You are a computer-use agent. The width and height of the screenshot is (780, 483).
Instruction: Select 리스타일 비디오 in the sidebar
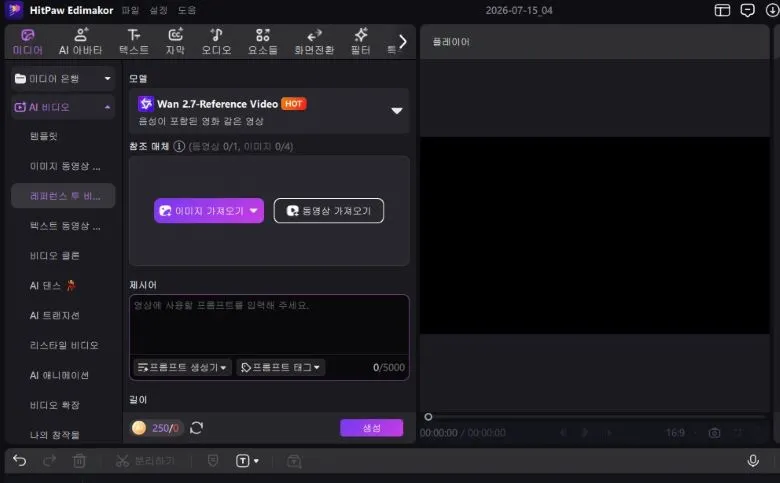click(64, 345)
